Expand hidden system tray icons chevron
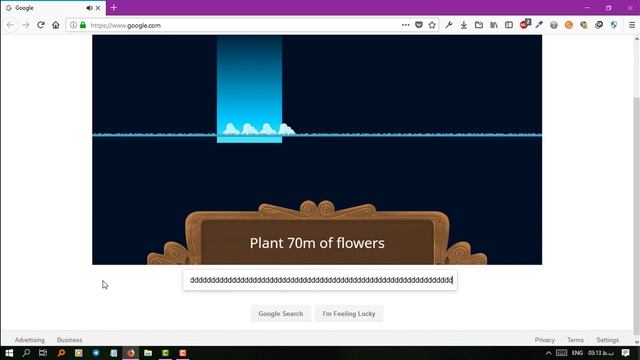Screen dimensions: 640x360 pyautogui.click(x=549, y=353)
